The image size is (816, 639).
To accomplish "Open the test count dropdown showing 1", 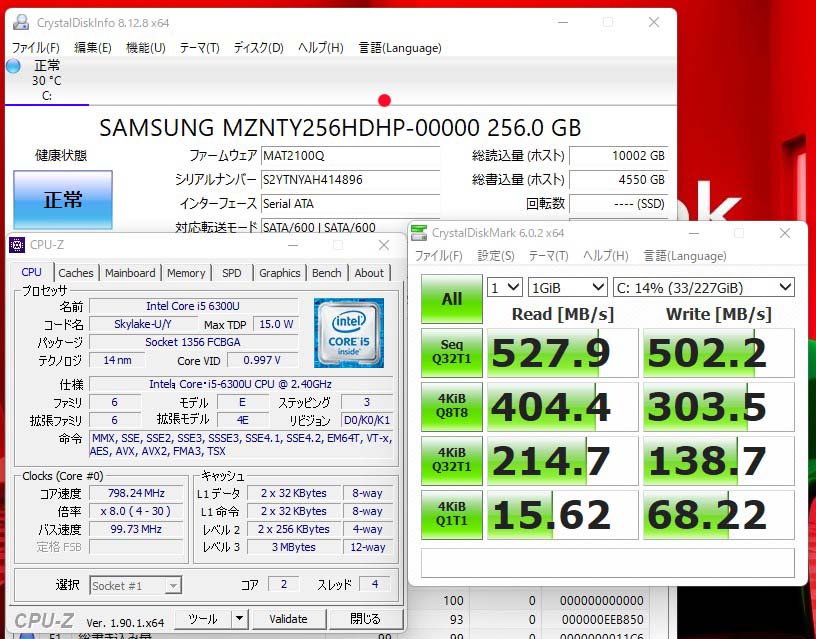I will tap(505, 287).
